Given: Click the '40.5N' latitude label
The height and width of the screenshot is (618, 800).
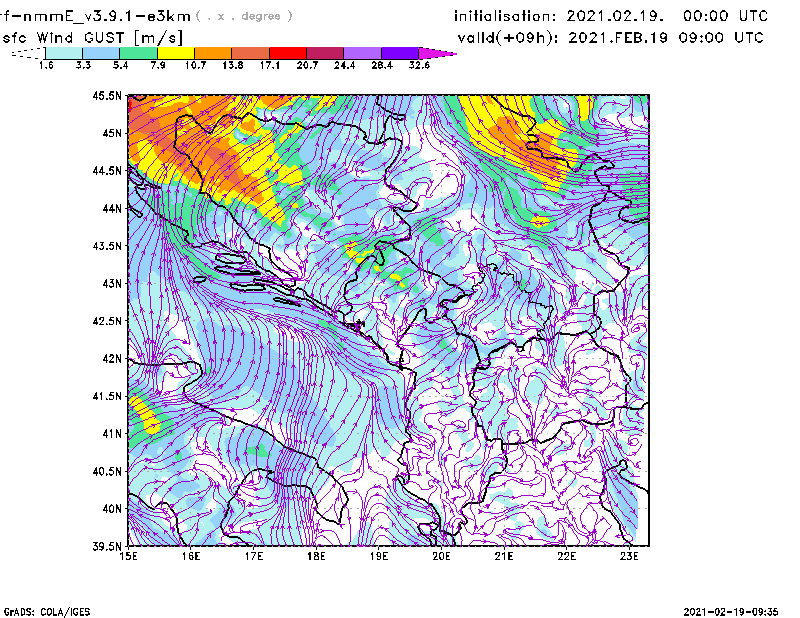Looking at the screenshot, I should [107, 472].
